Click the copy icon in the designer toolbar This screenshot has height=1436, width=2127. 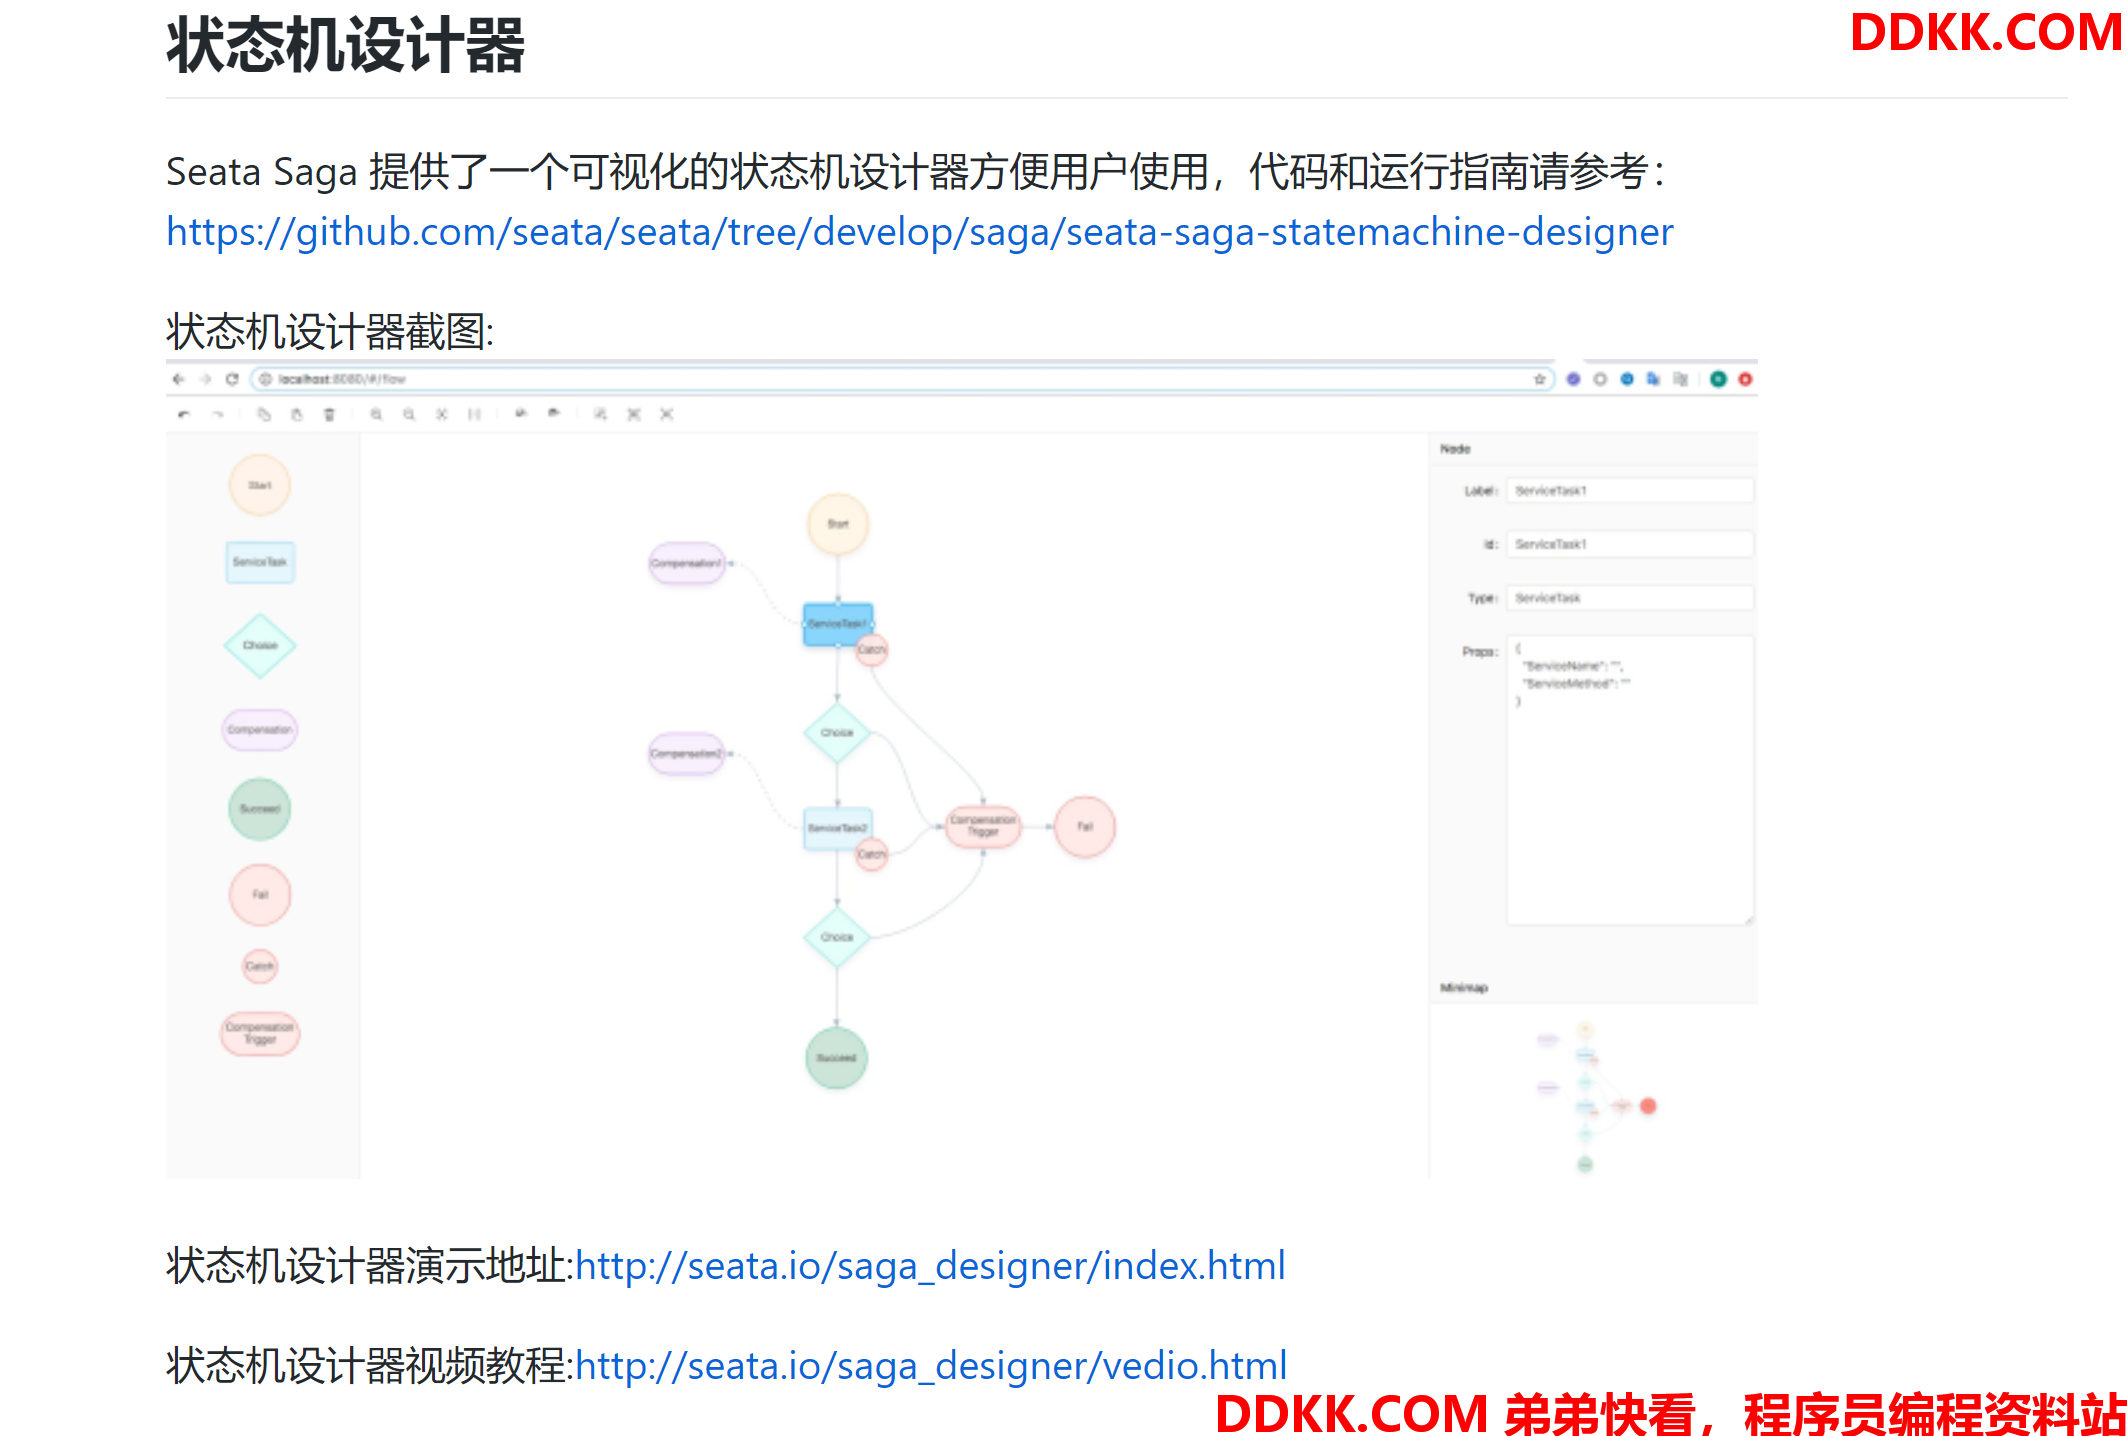(264, 414)
